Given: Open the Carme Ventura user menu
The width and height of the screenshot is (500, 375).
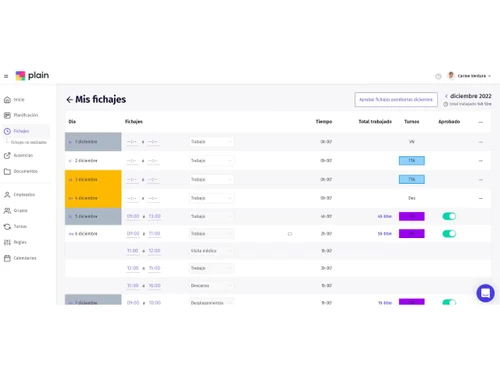Looking at the screenshot, I should pos(470,76).
